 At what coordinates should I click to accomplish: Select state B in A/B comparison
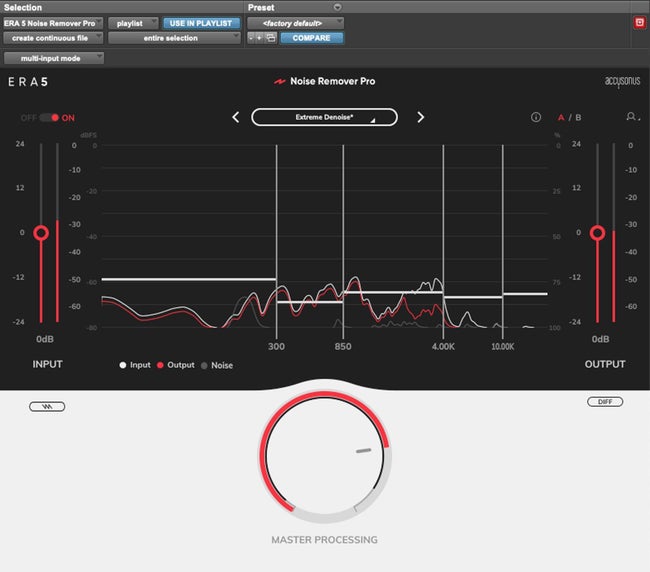pyautogui.click(x=578, y=118)
